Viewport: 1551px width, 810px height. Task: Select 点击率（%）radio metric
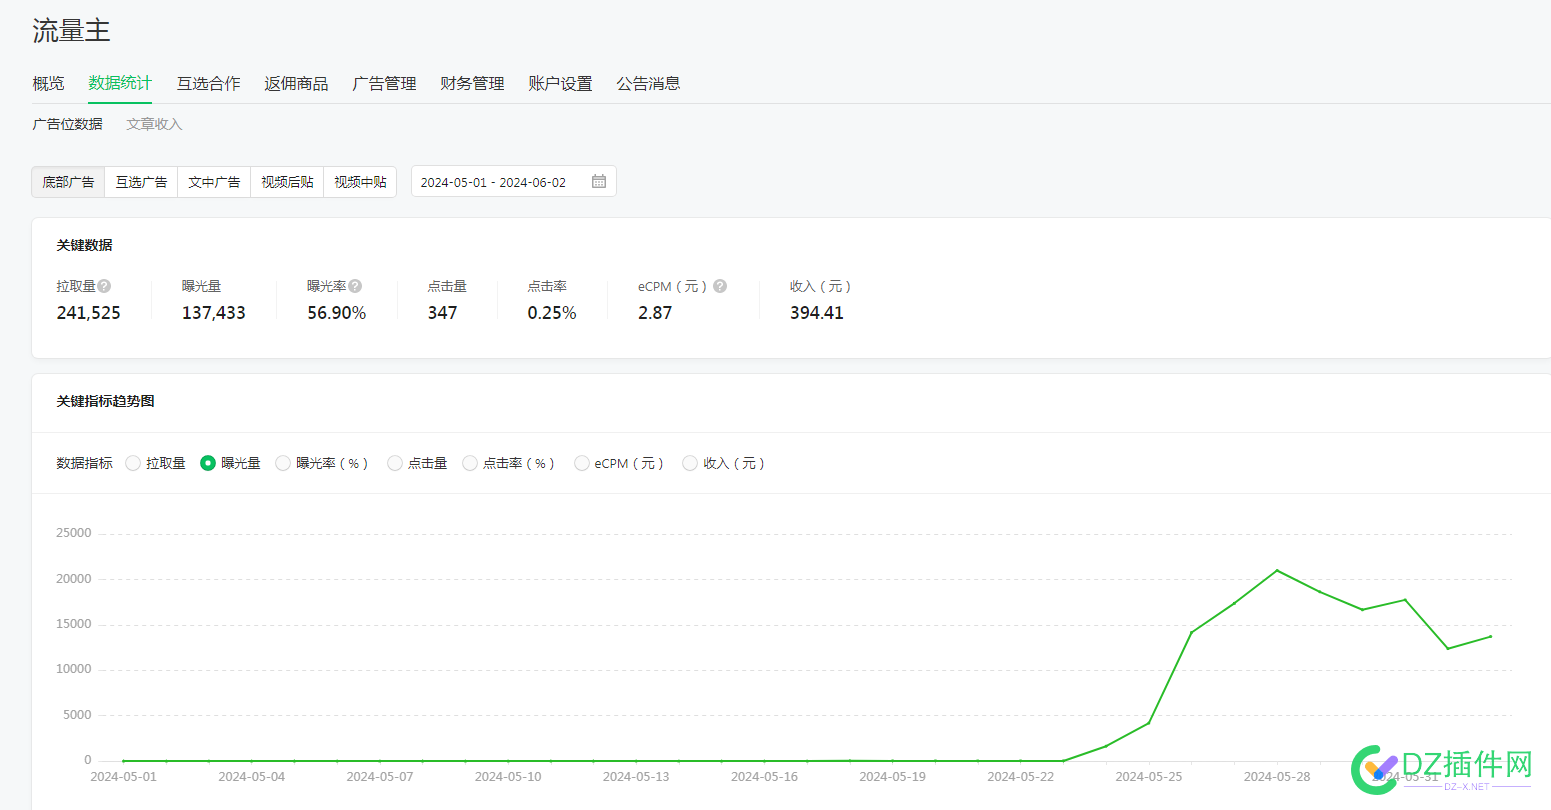pos(470,463)
